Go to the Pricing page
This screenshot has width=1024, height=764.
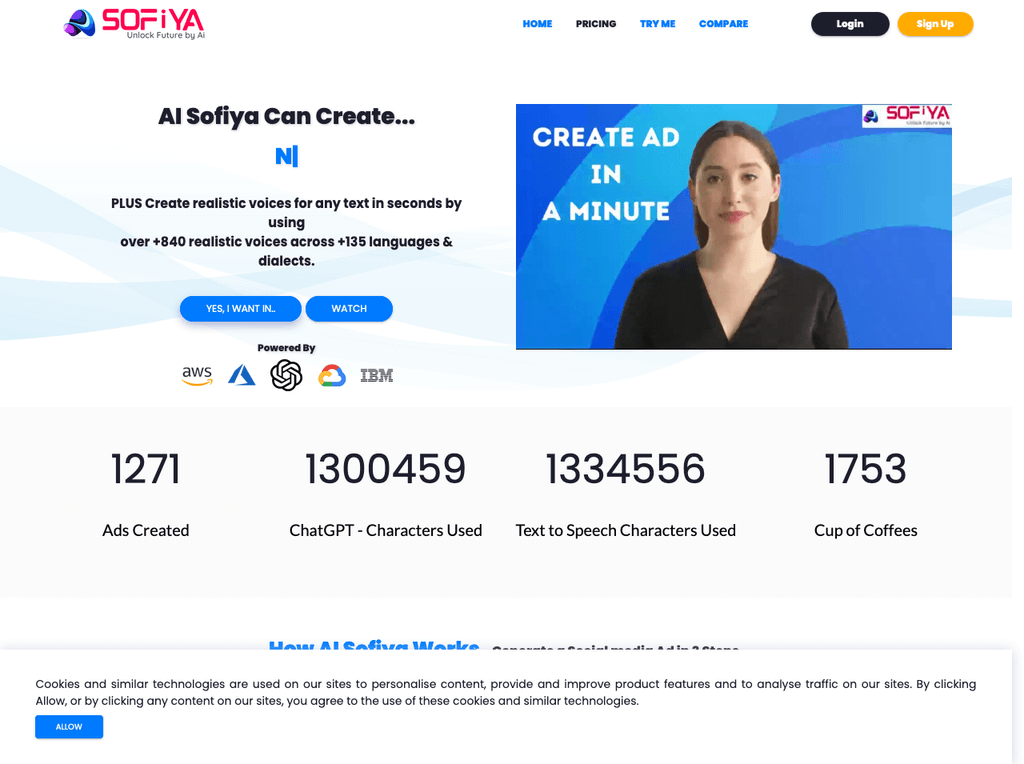[x=596, y=24]
